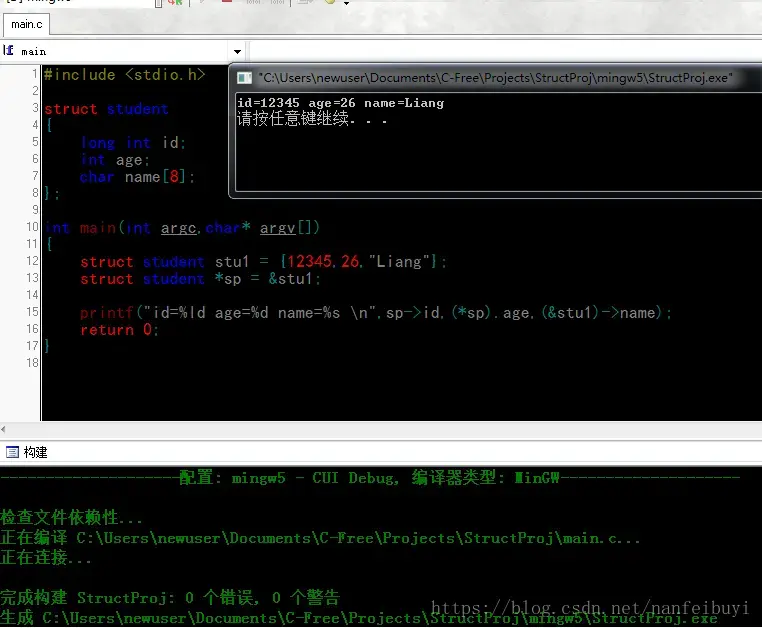The width and height of the screenshot is (762, 628).
Task: Click line number 15 in the gutter
Action: coord(32,312)
